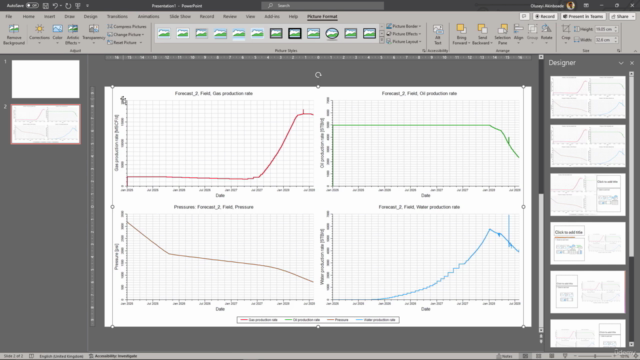Open the Color adjustment dropdown
Image resolution: width=640 pixels, height=360 pixels.
(x=58, y=34)
